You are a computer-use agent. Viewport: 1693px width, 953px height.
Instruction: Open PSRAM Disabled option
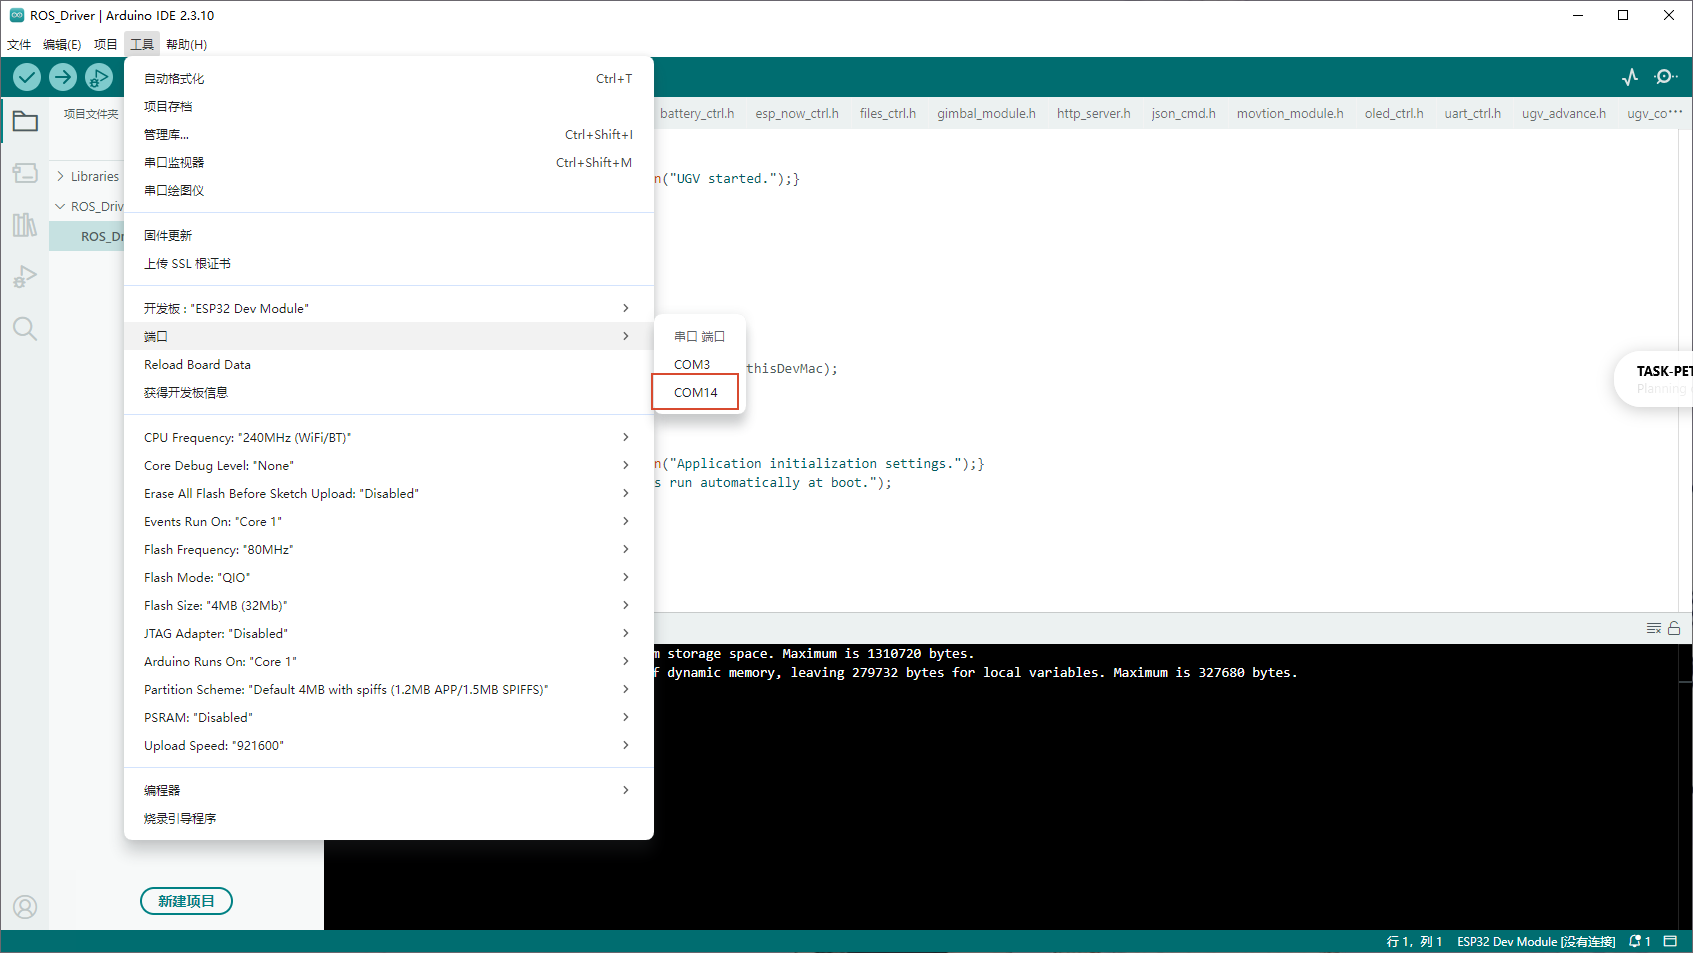coord(389,717)
